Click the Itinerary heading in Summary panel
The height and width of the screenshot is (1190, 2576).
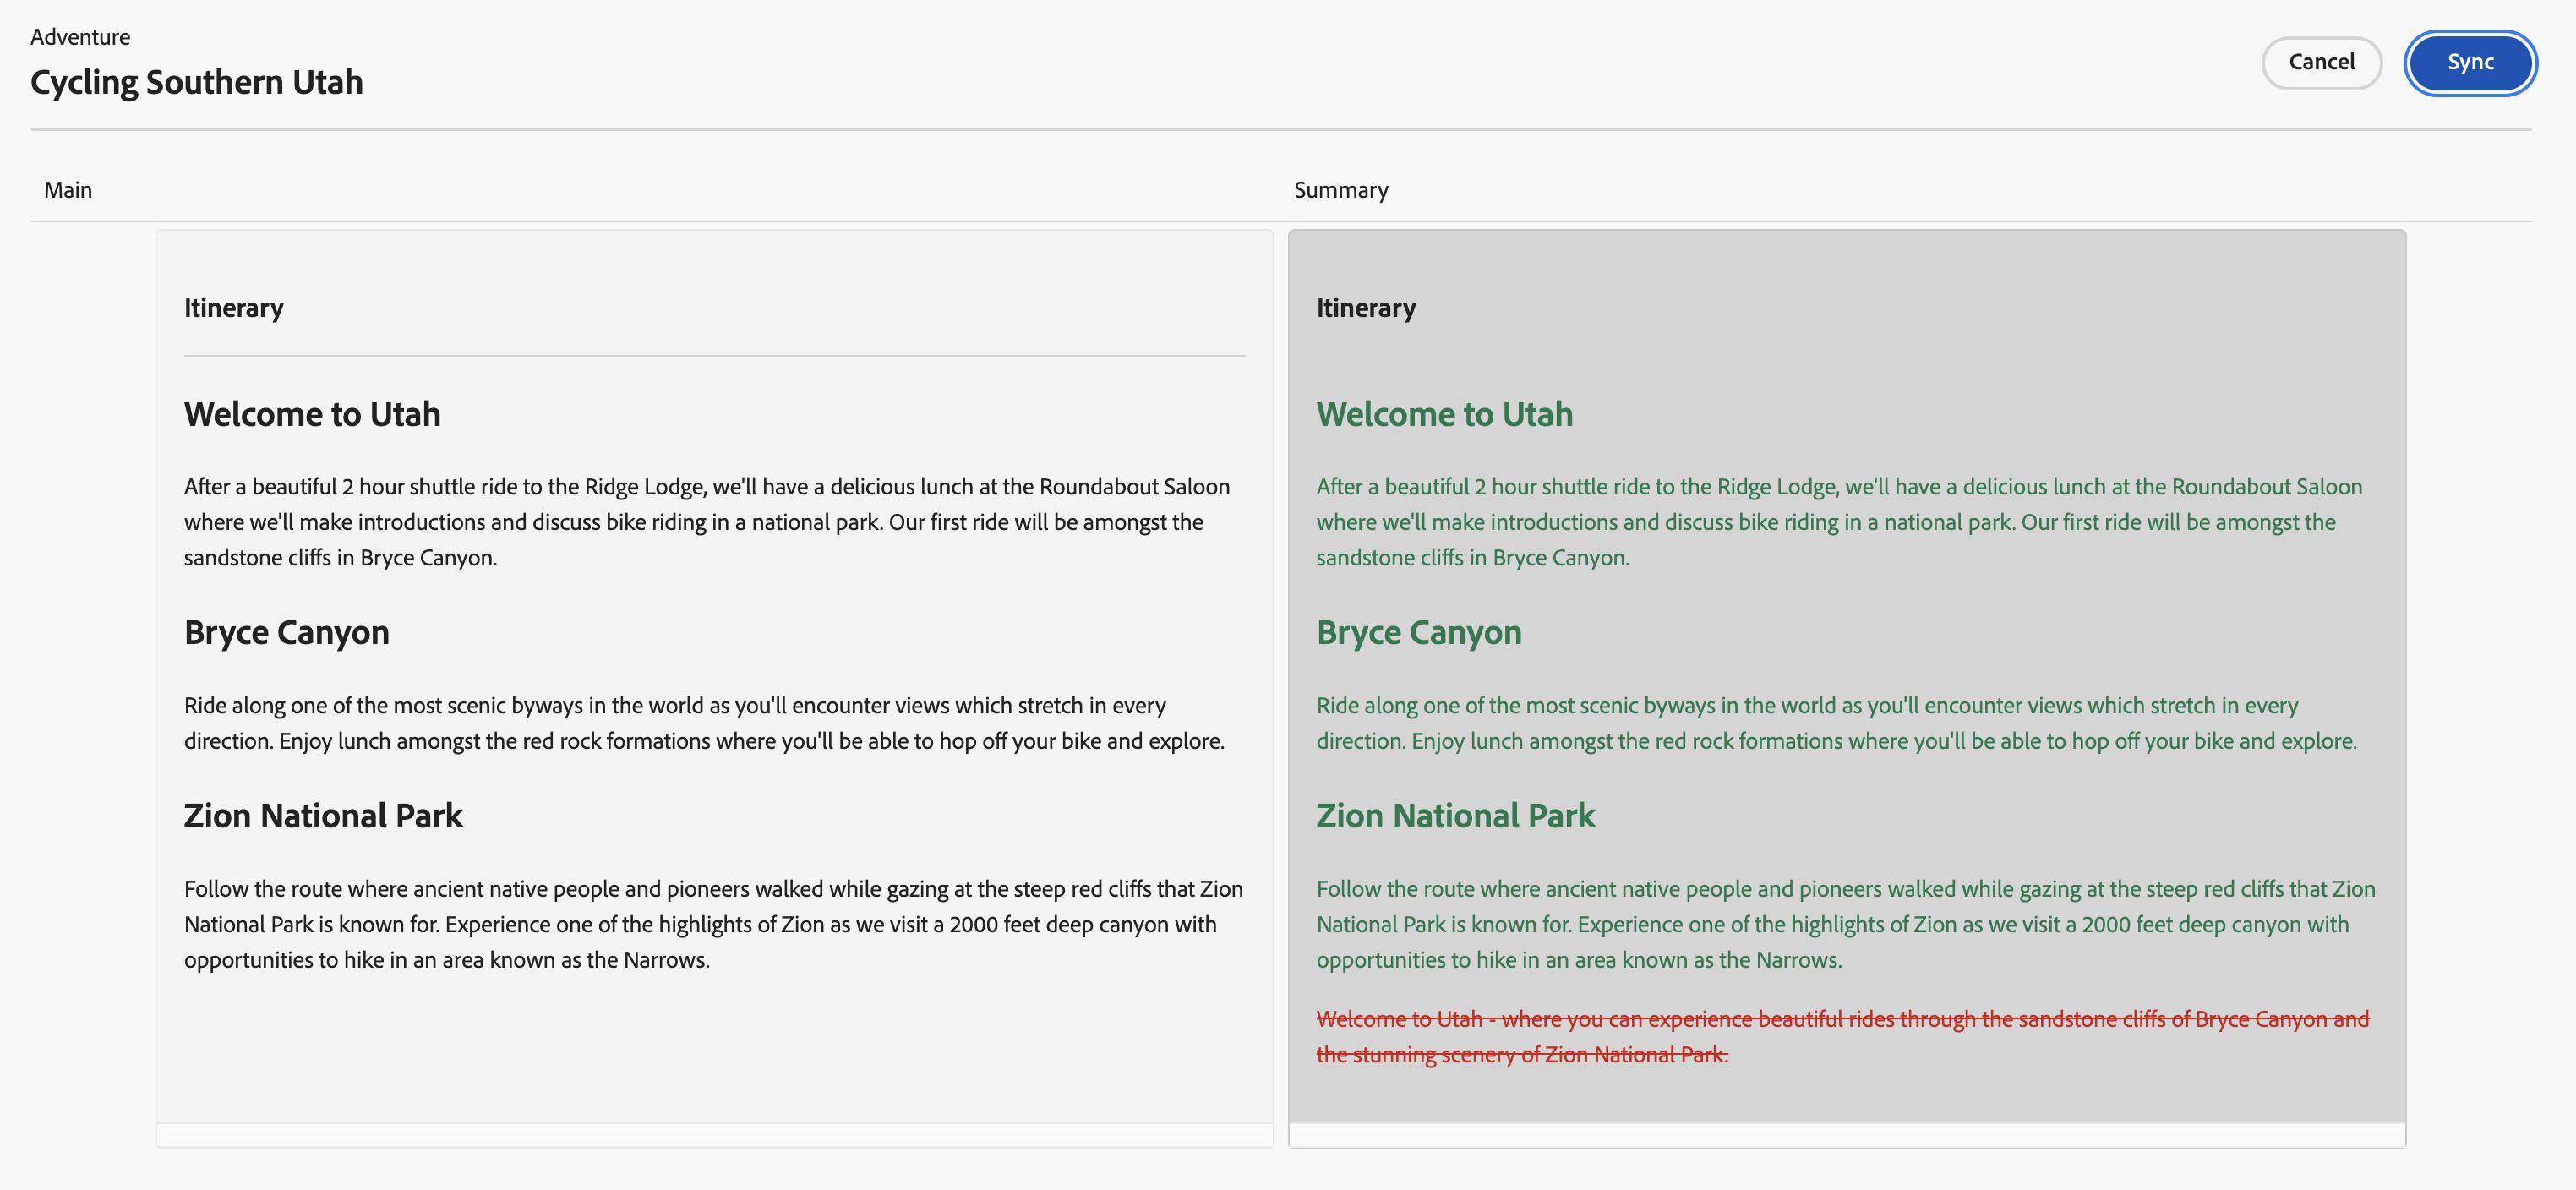(1366, 308)
